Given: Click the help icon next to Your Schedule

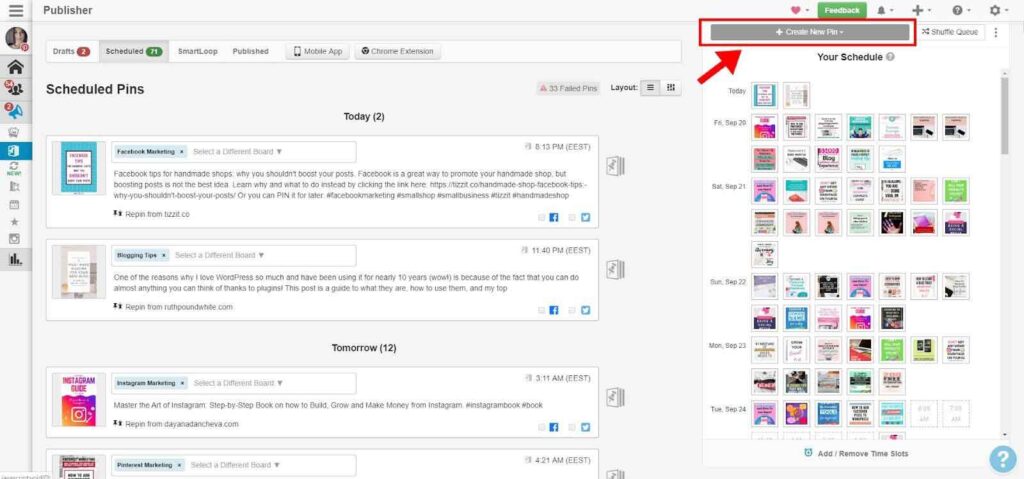Looking at the screenshot, I should 890,57.
